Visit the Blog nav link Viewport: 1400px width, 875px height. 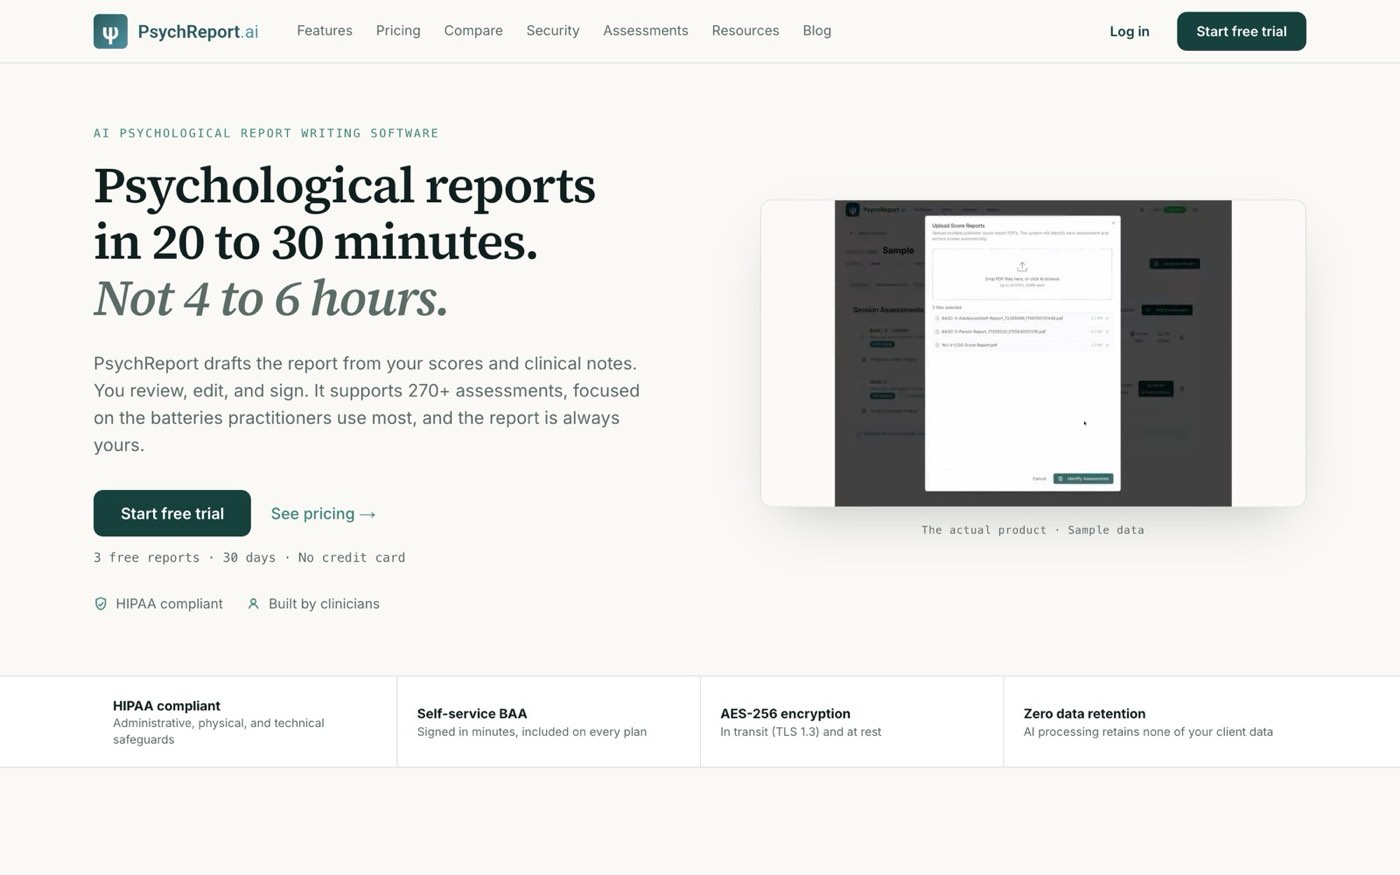[817, 31]
